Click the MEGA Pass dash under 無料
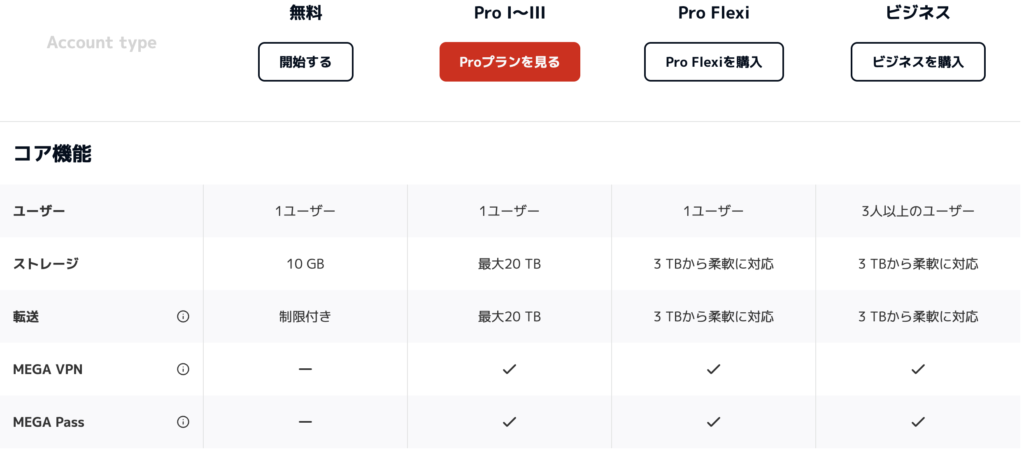Viewport: 1024px width, 454px height. pyautogui.click(x=305, y=422)
